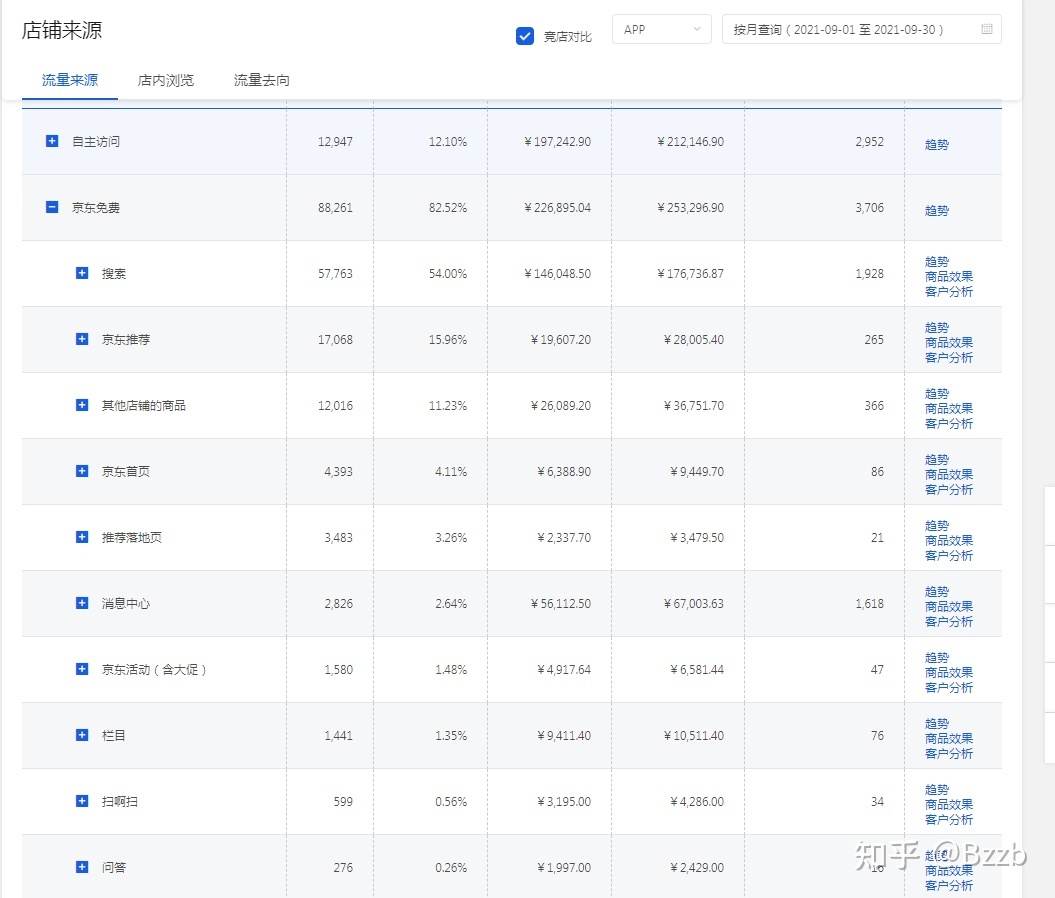Open 客户分析 link in 栏目 row

click(x=949, y=753)
